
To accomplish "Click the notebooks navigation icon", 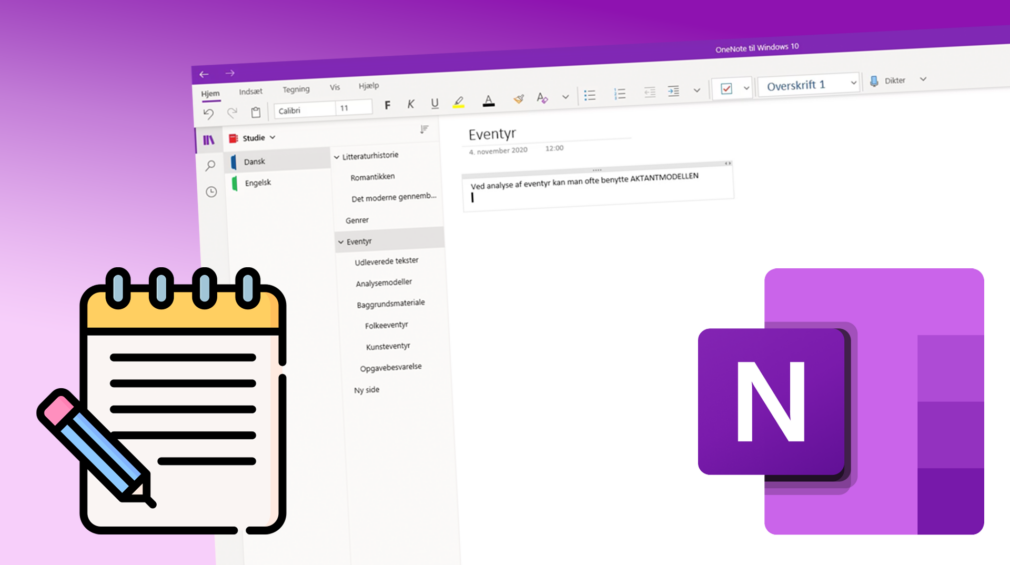I will point(209,140).
